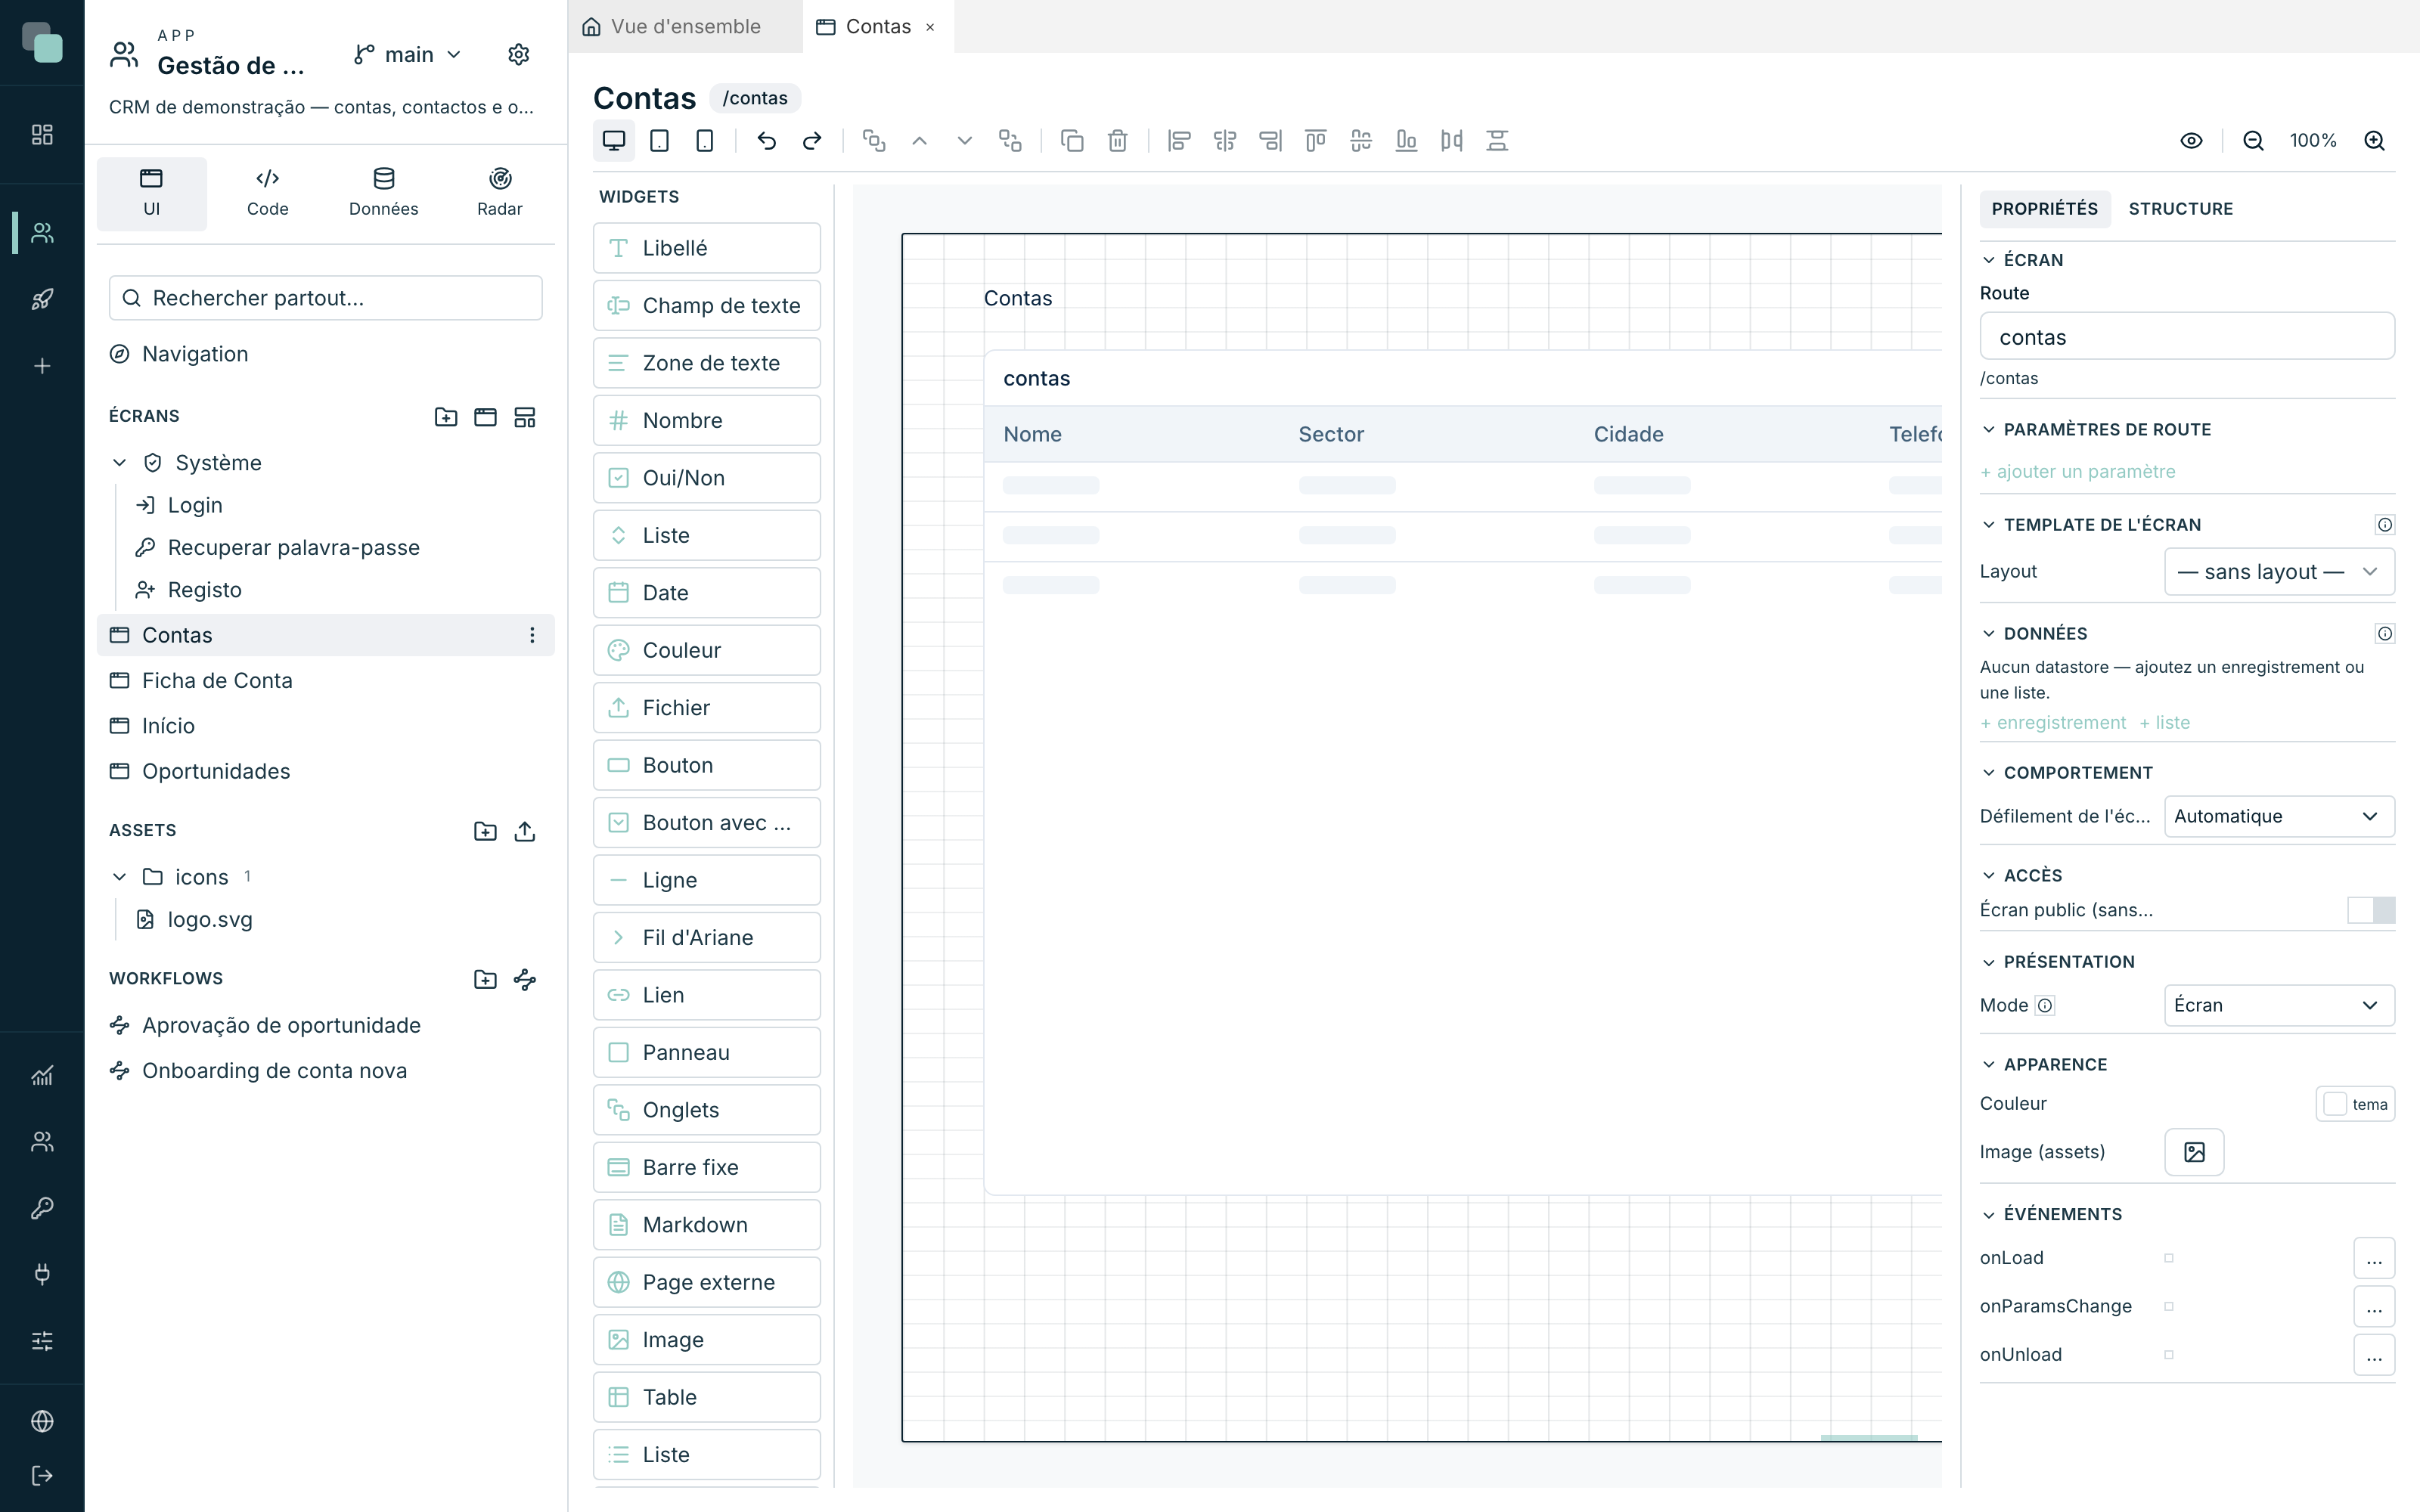Switch to the Données tab

(384, 193)
